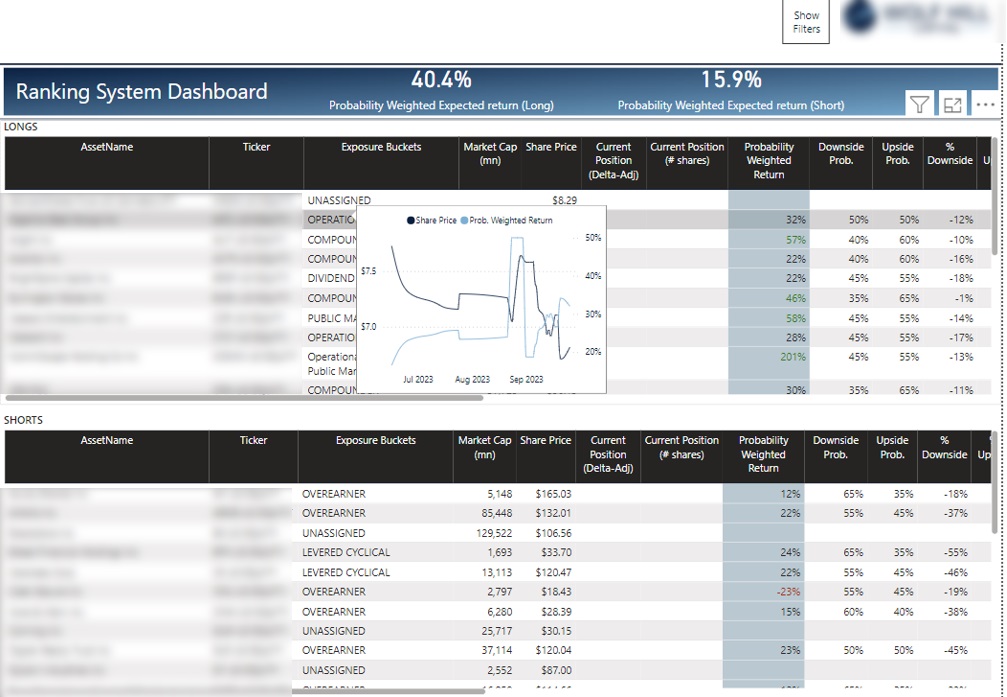Screen dimensions: 1007x697
Task: Sort Longs by Probability Weighted Return header
Action: 768,160
